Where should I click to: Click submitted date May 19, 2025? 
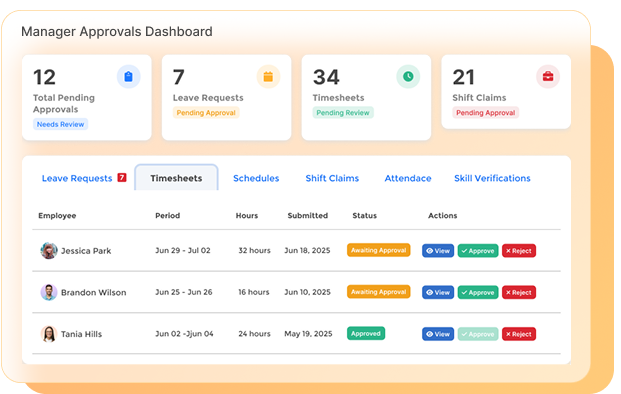(x=308, y=333)
